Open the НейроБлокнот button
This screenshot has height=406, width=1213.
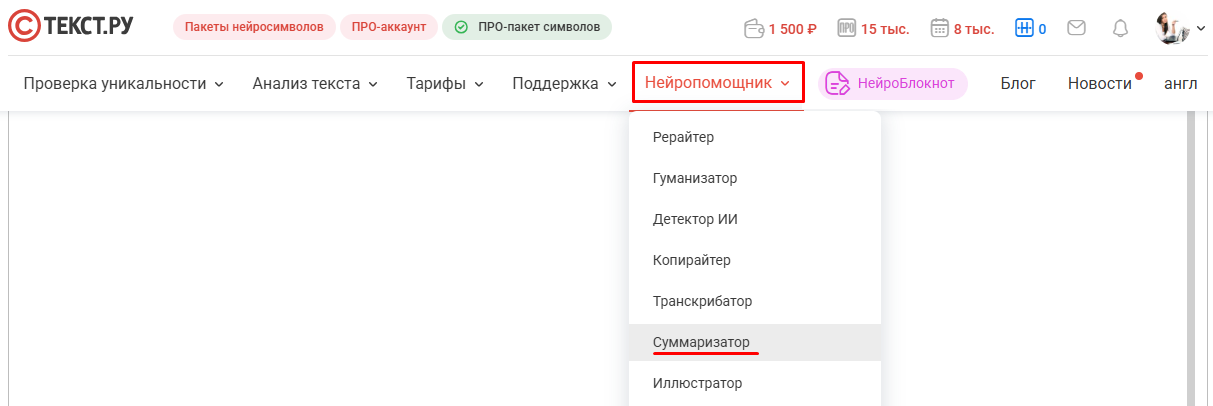[x=892, y=84]
